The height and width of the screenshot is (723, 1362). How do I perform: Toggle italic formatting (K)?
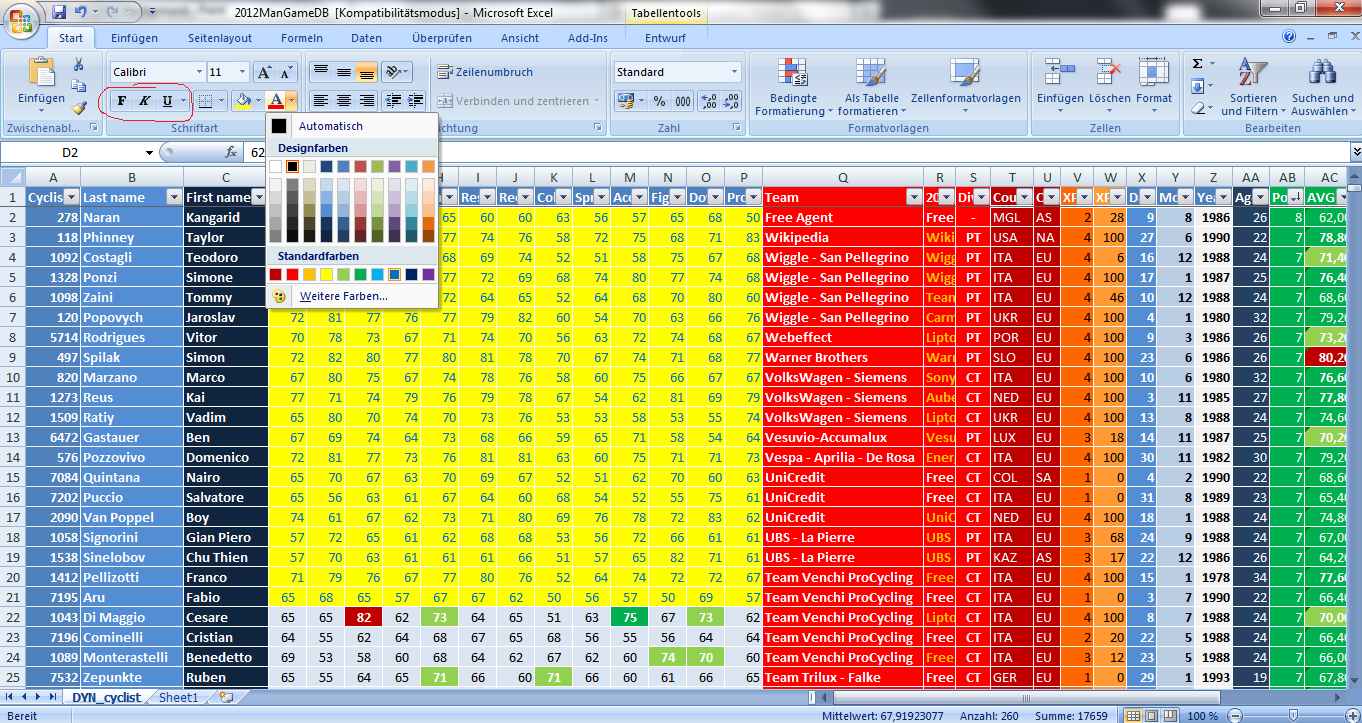[x=144, y=101]
